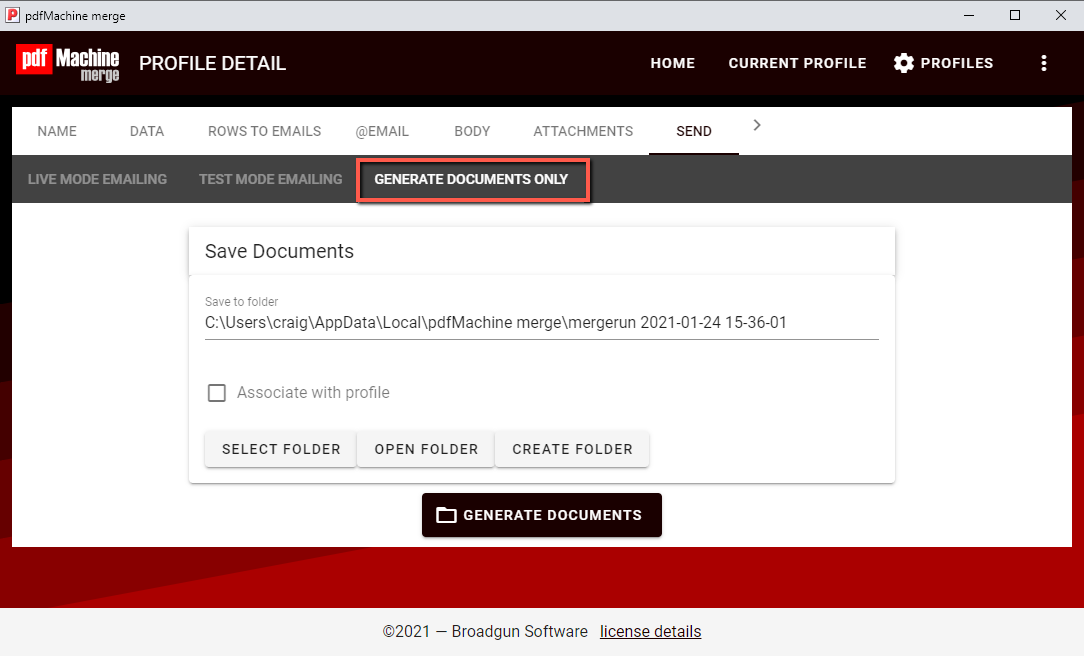Enable the Associate with profile checkbox
Viewport: 1084px width, 656px height.
click(216, 393)
